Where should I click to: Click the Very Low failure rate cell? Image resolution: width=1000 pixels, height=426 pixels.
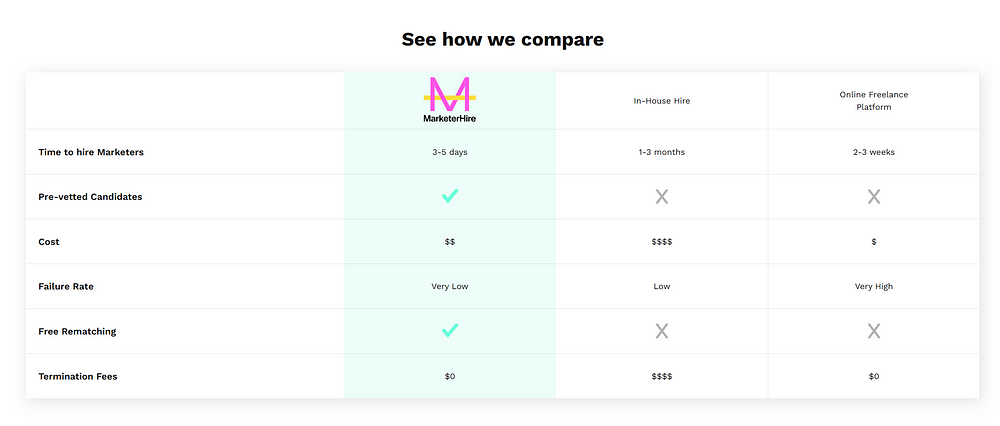(x=450, y=286)
